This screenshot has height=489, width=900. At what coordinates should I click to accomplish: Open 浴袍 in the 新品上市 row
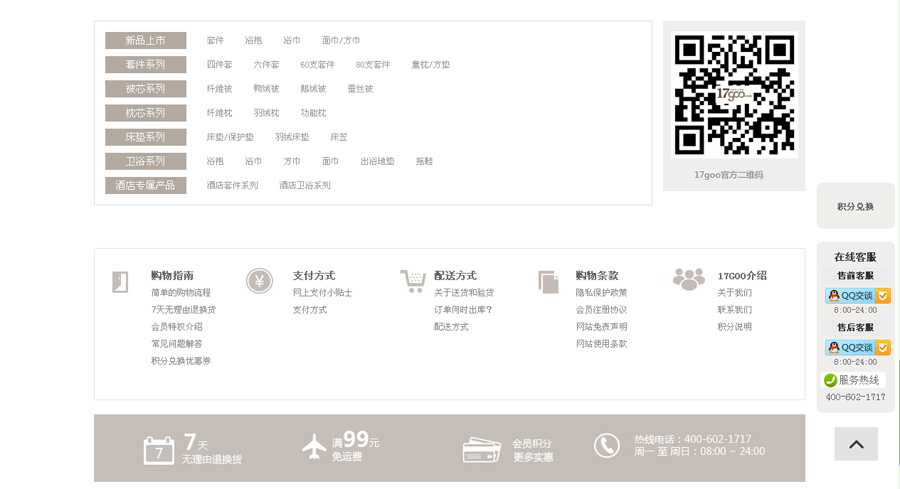[253, 40]
